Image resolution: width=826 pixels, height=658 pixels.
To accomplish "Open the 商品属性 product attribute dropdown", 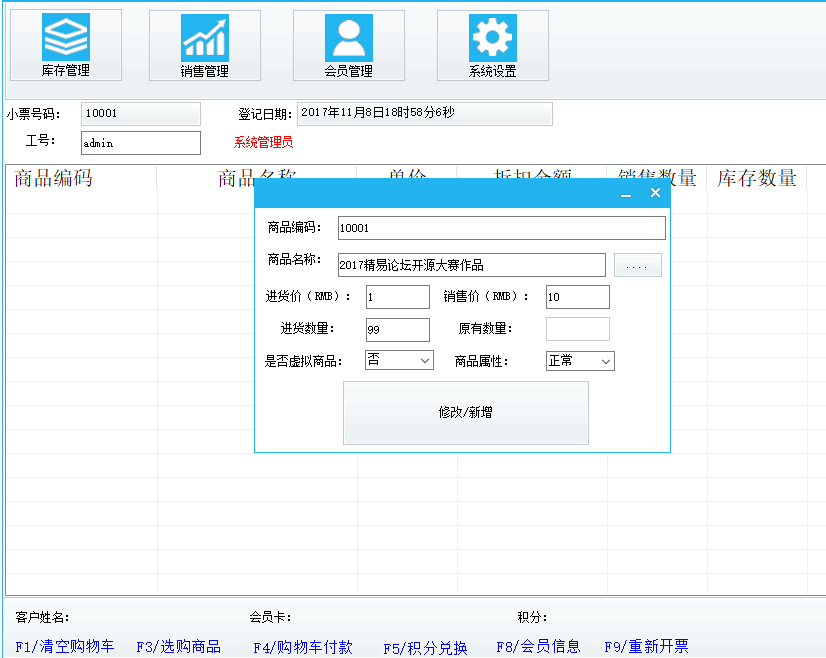I will 579,360.
